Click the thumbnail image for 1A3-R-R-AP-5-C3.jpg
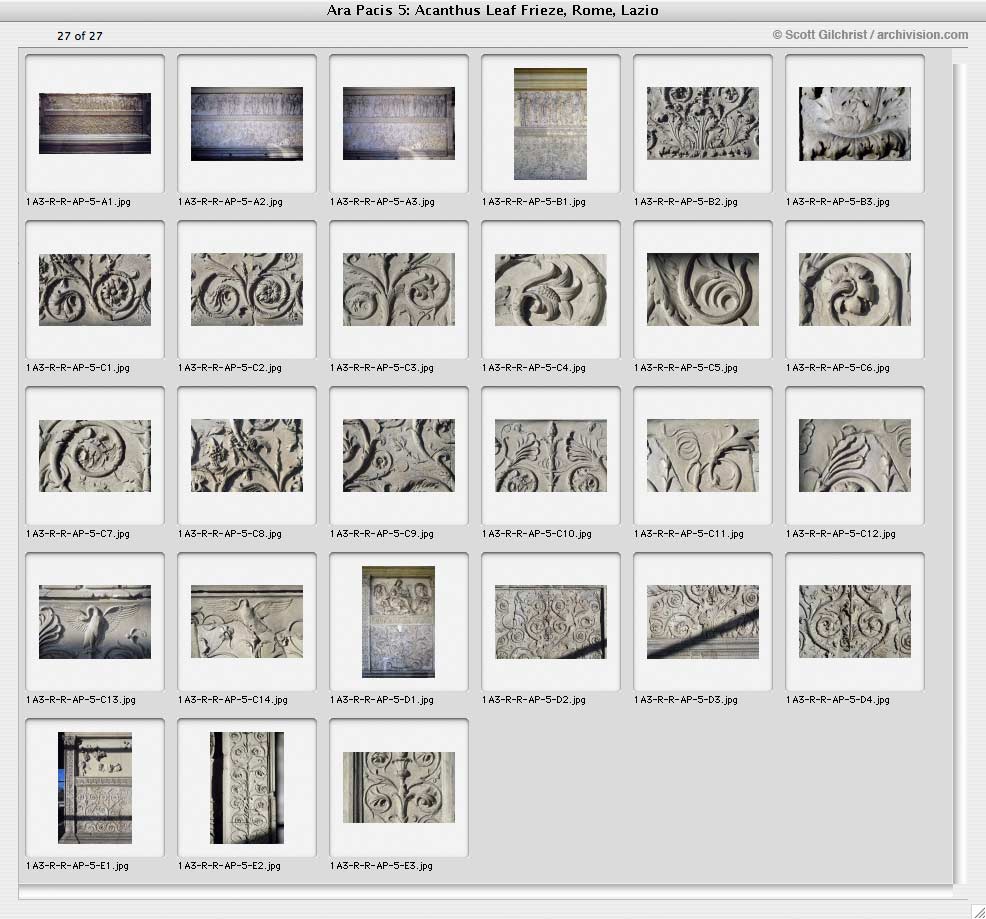Image resolution: width=986 pixels, height=919 pixels. tap(399, 289)
